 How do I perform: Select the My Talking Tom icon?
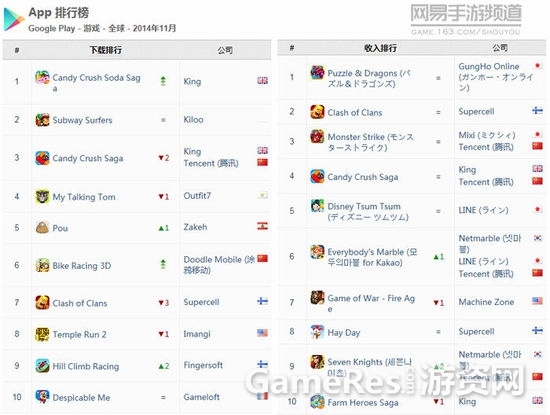point(42,196)
